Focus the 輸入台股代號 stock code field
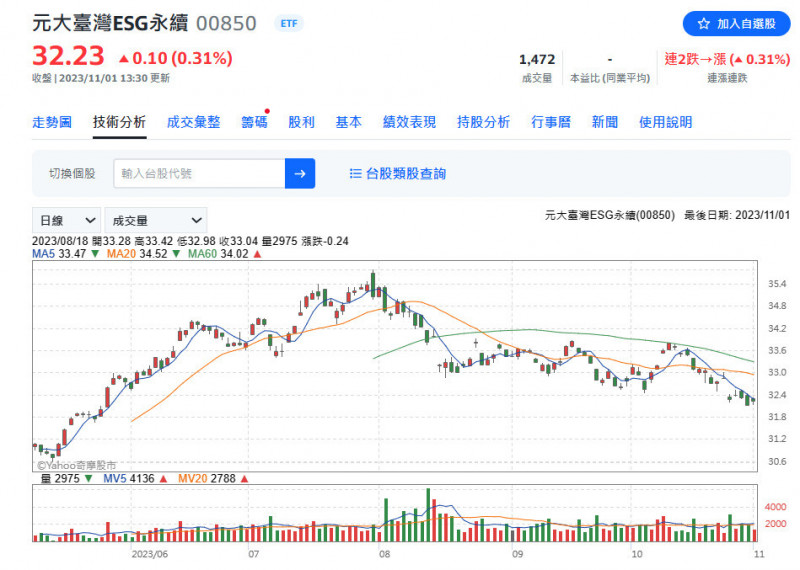The width and height of the screenshot is (800, 570). [199, 174]
